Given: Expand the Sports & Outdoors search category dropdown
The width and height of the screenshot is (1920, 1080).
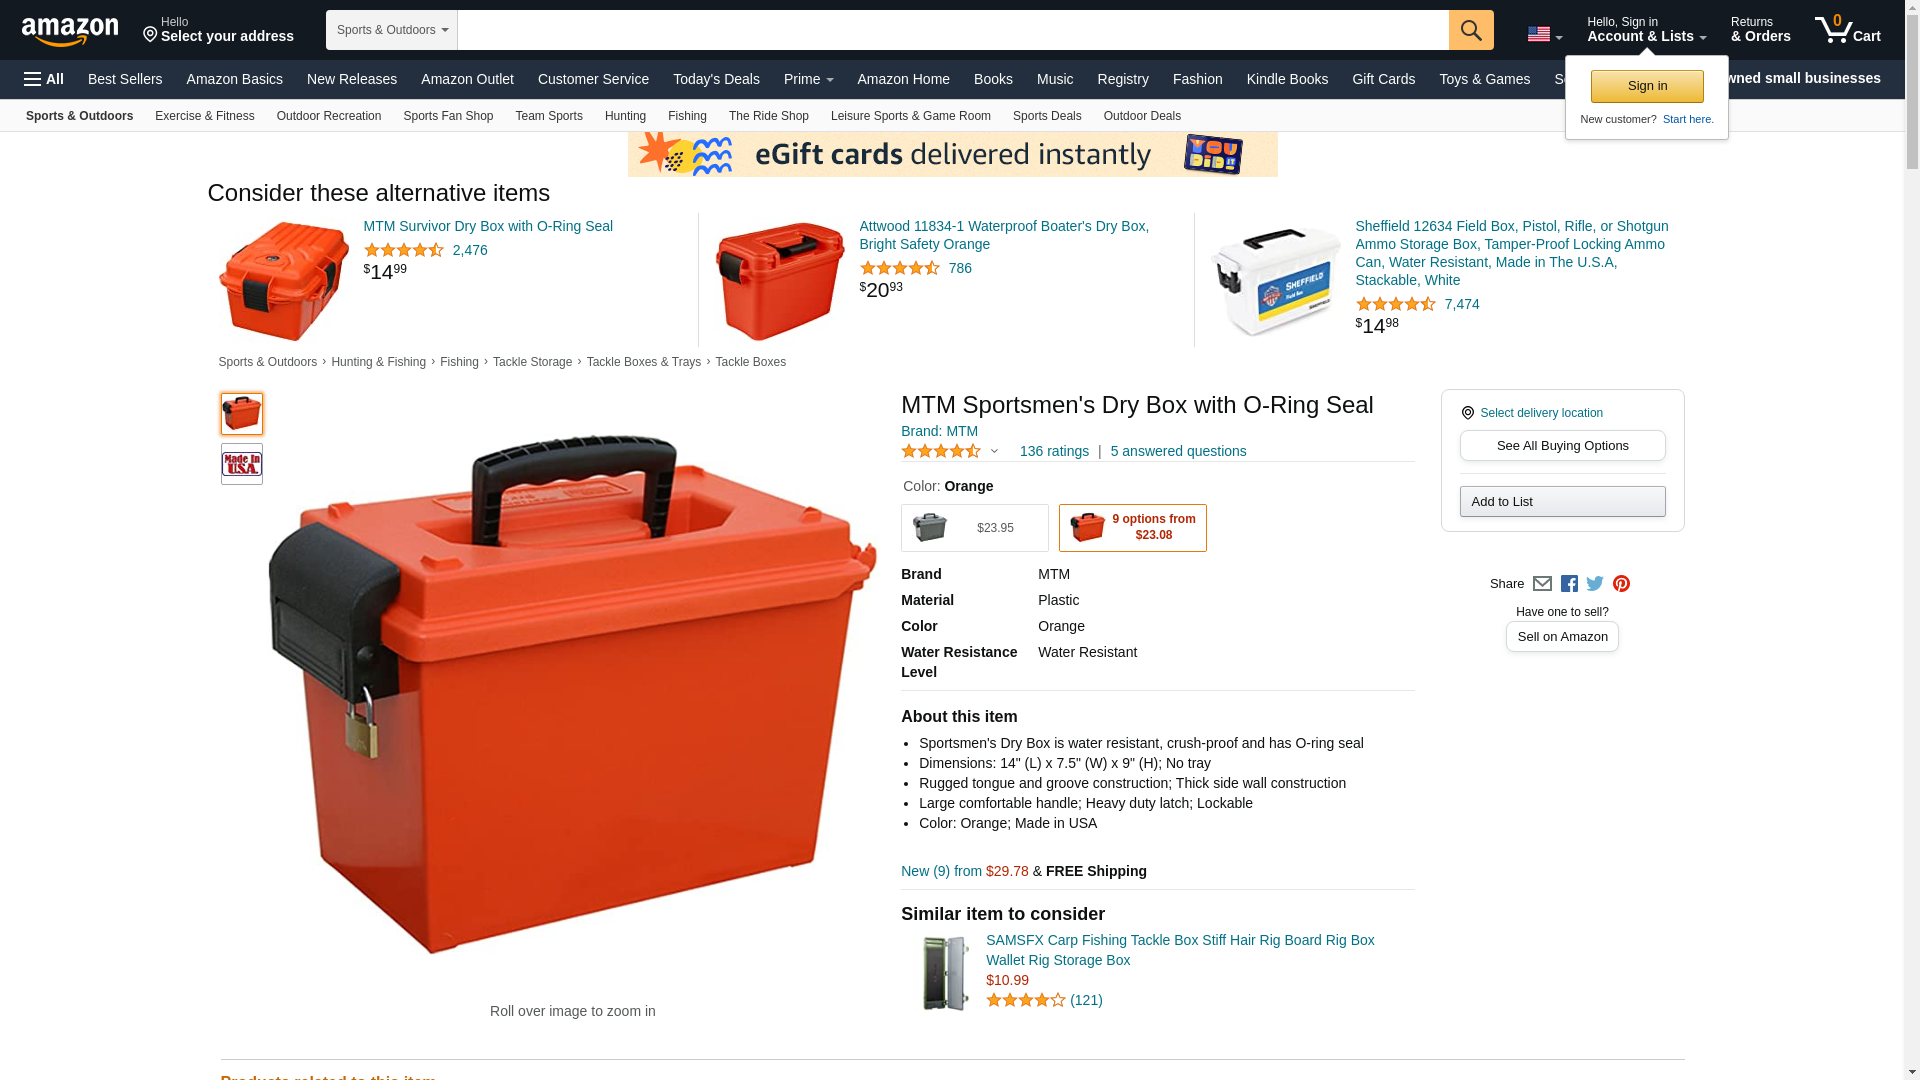Looking at the screenshot, I should [x=392, y=30].
